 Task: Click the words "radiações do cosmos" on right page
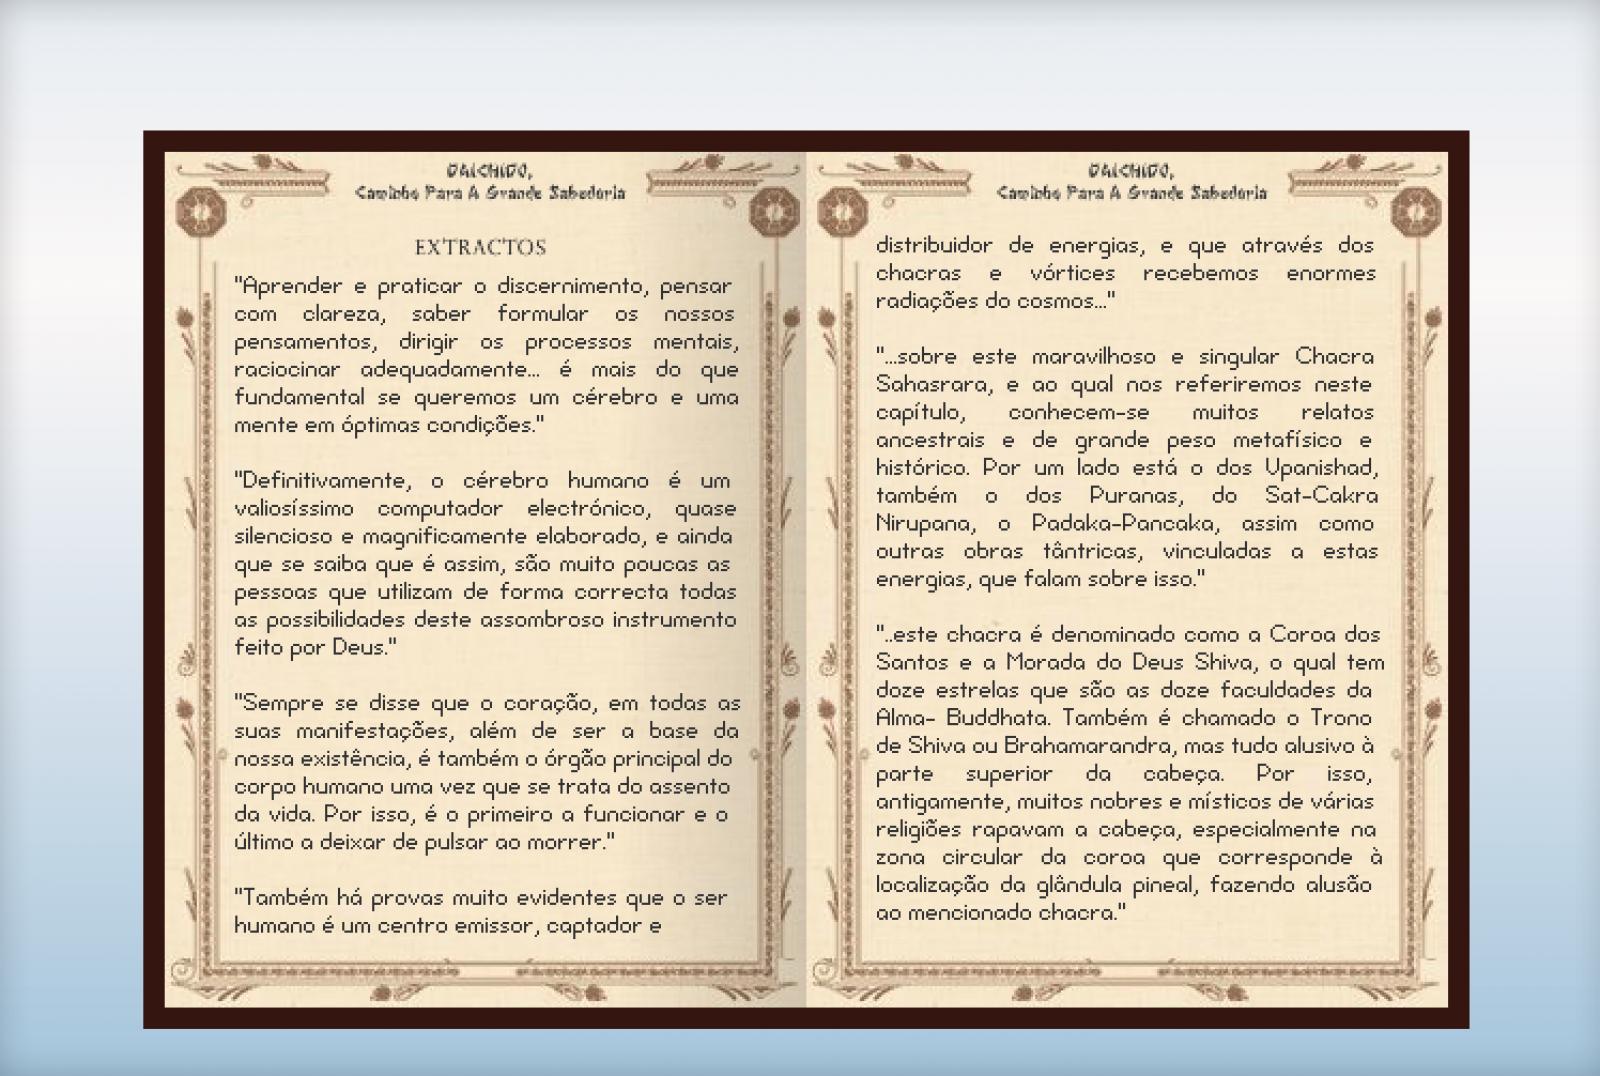coord(994,302)
